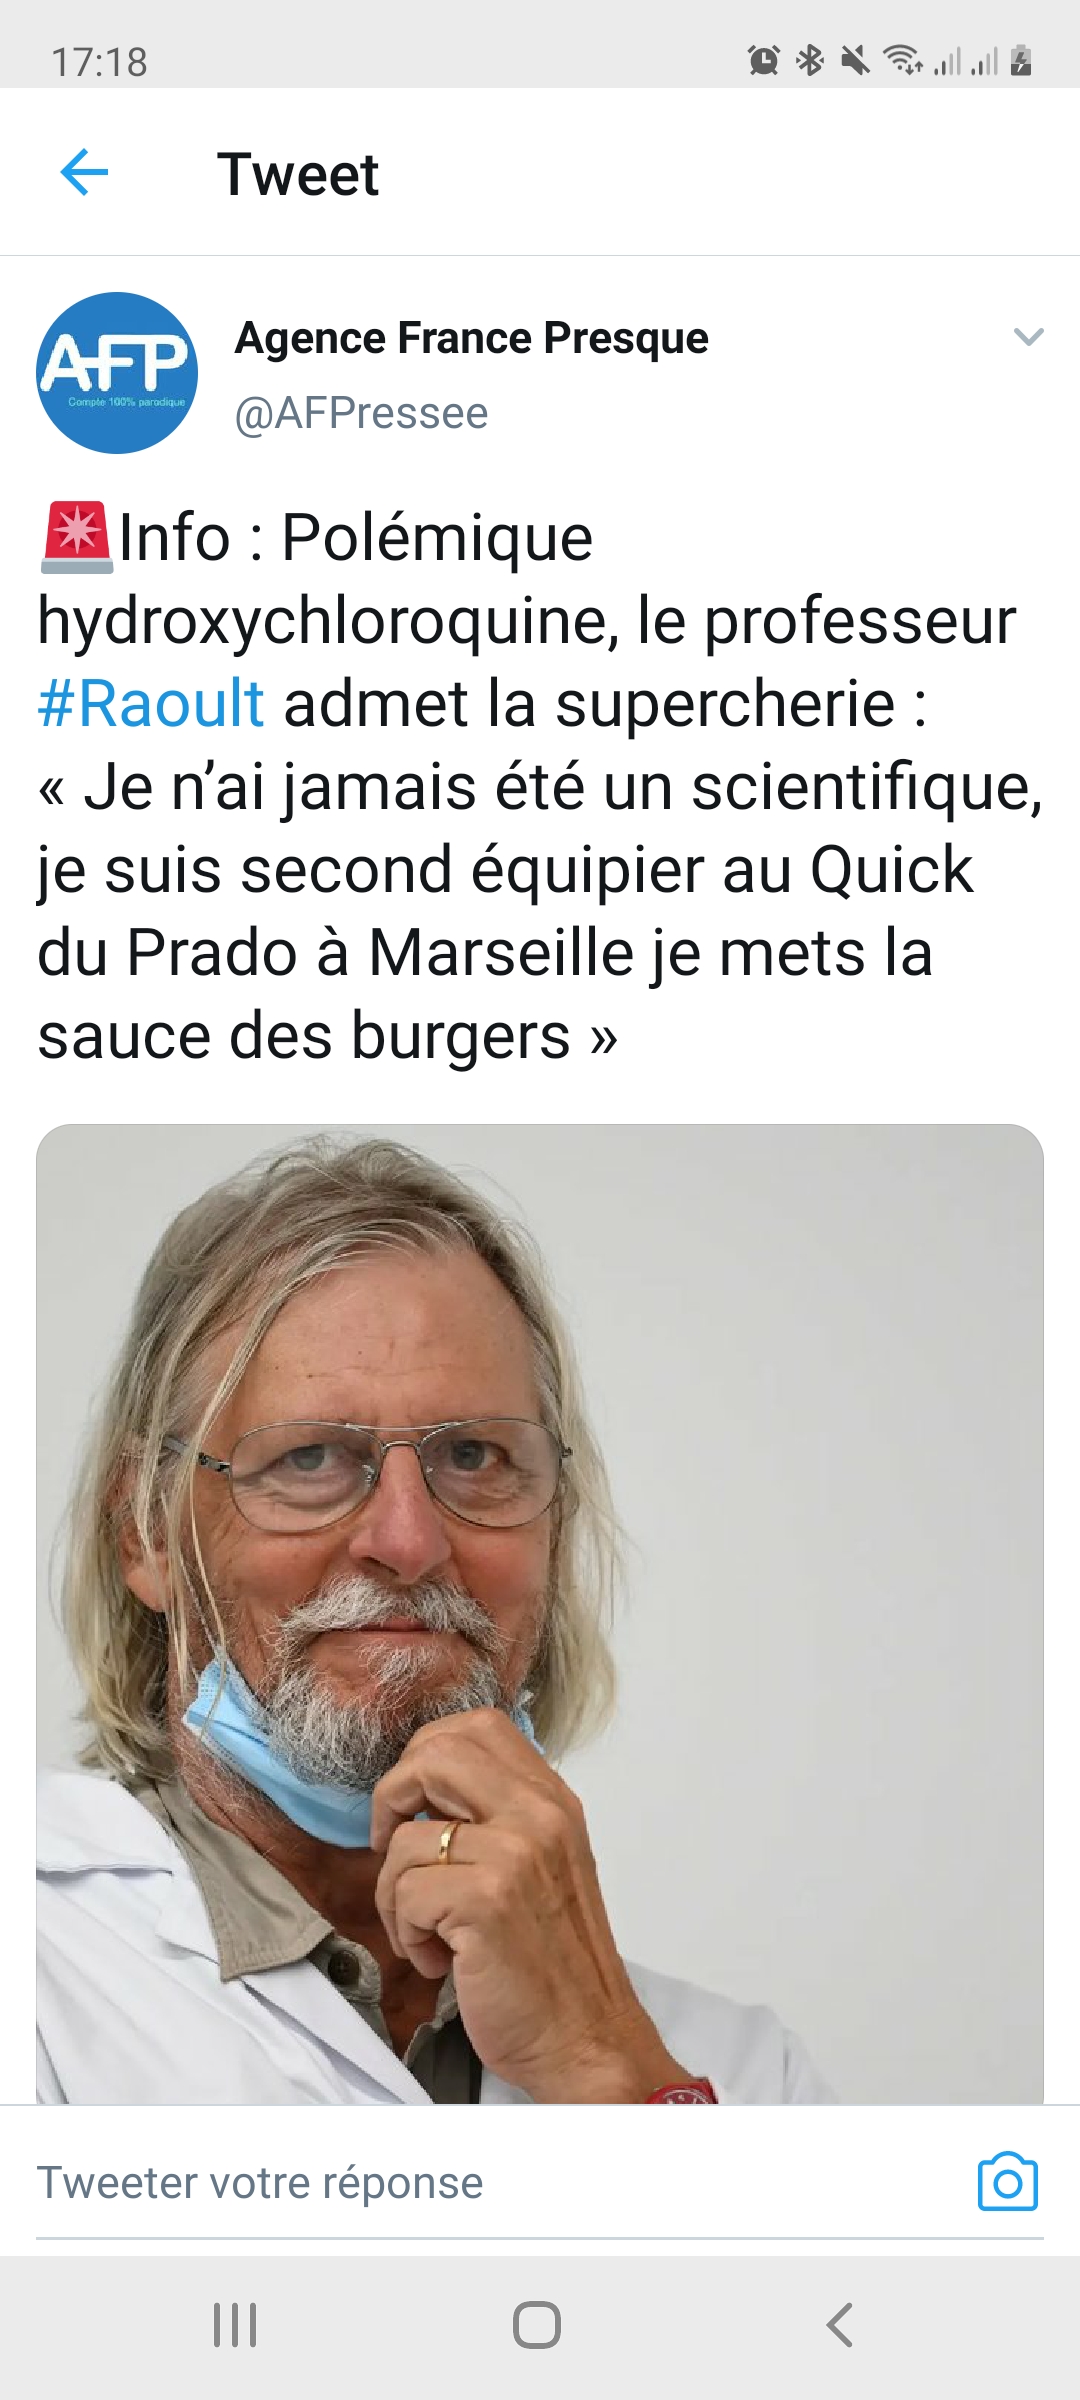
Task: Tap the alarm clock status icon
Action: tap(764, 61)
